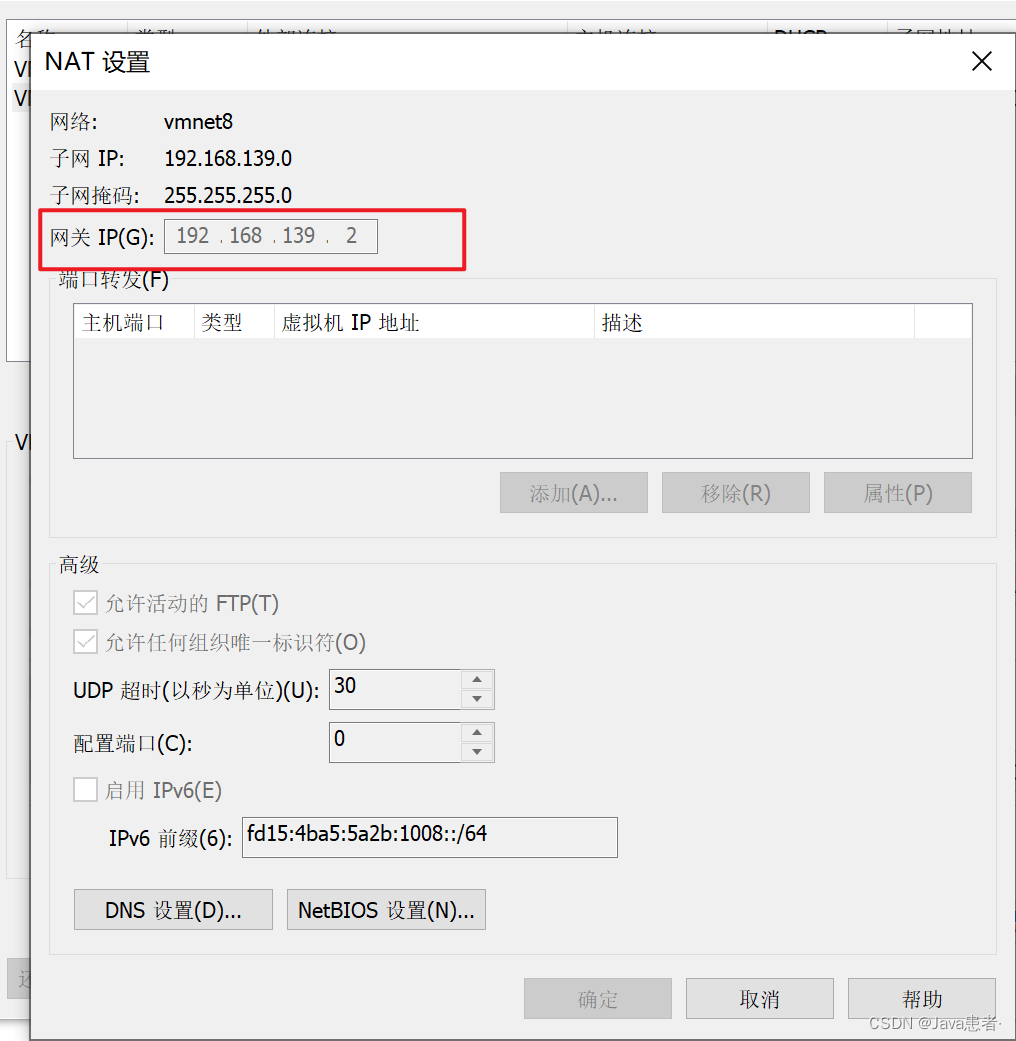Click the 添加(A)... button
The height and width of the screenshot is (1041, 1016).
click(574, 493)
